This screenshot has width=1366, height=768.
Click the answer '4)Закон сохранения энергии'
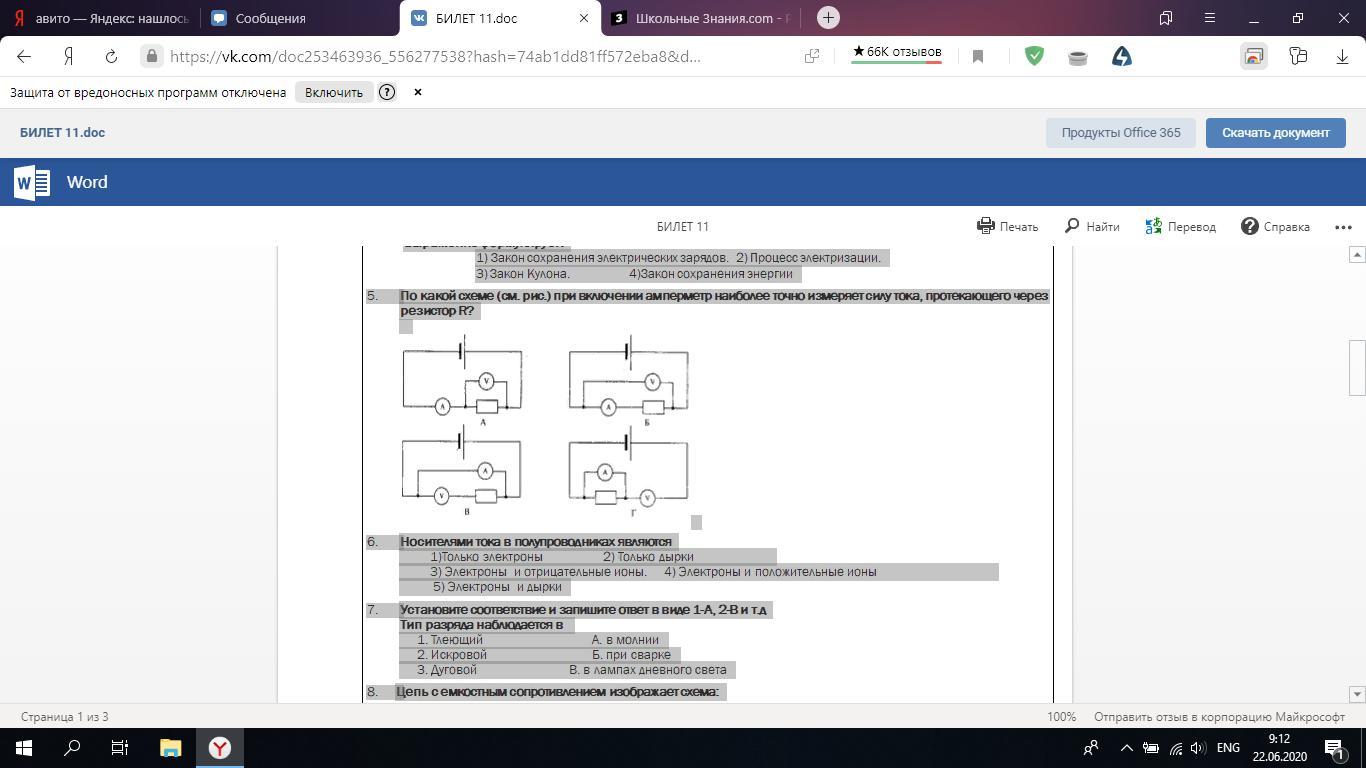(x=711, y=273)
